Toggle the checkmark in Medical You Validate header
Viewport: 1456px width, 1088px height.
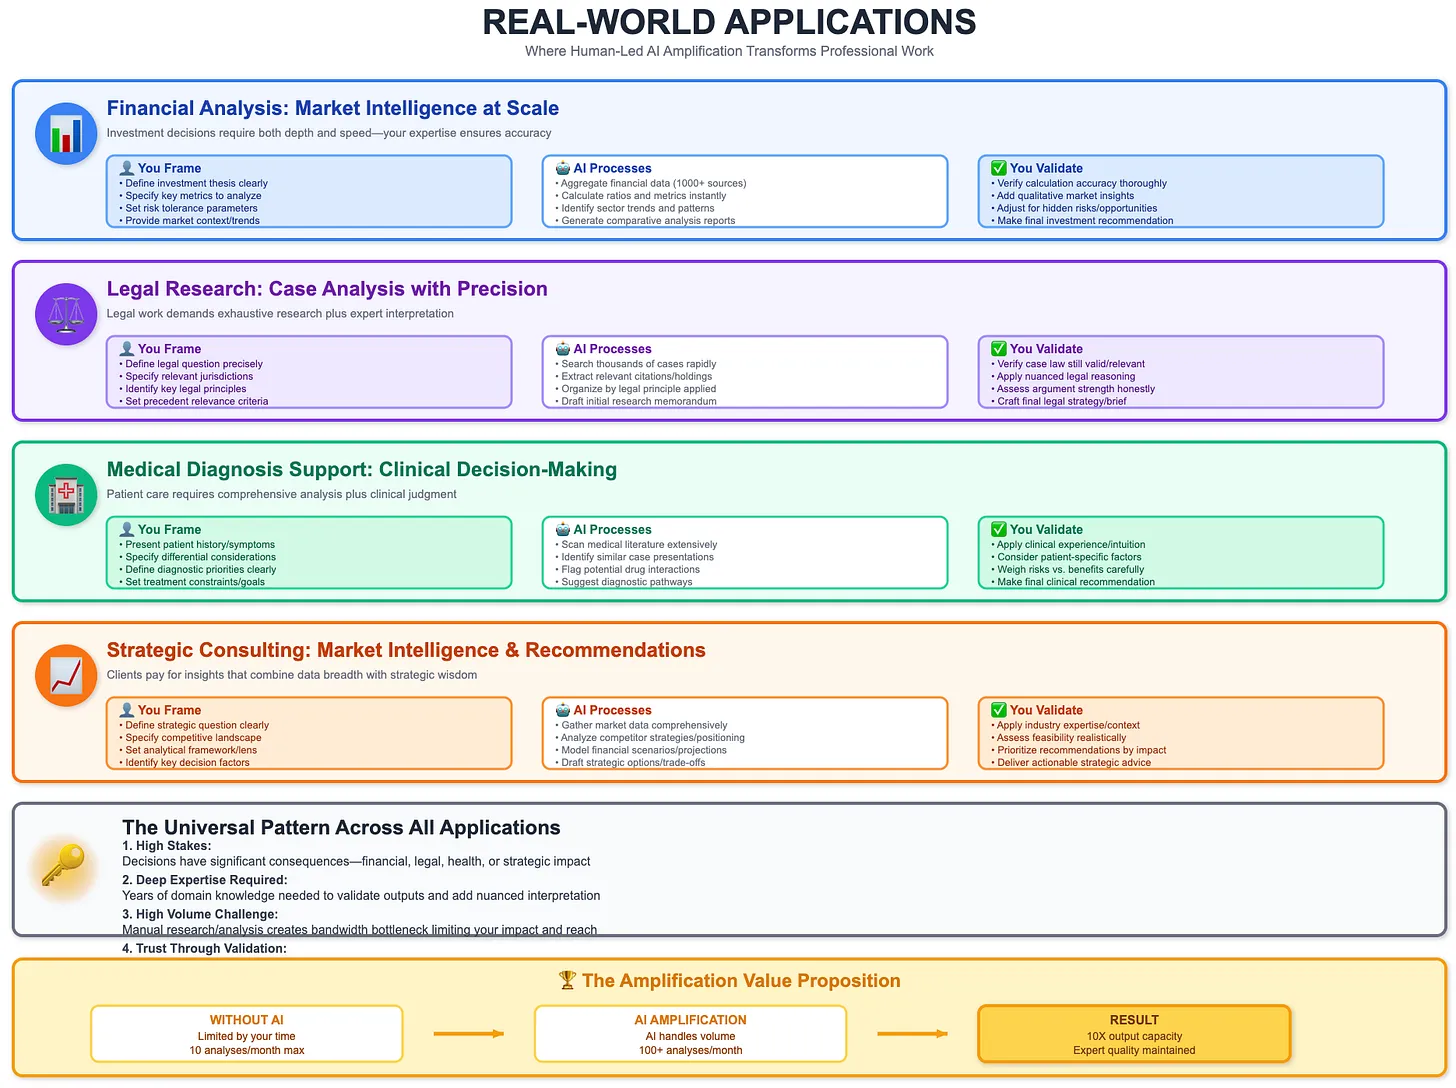tap(998, 529)
